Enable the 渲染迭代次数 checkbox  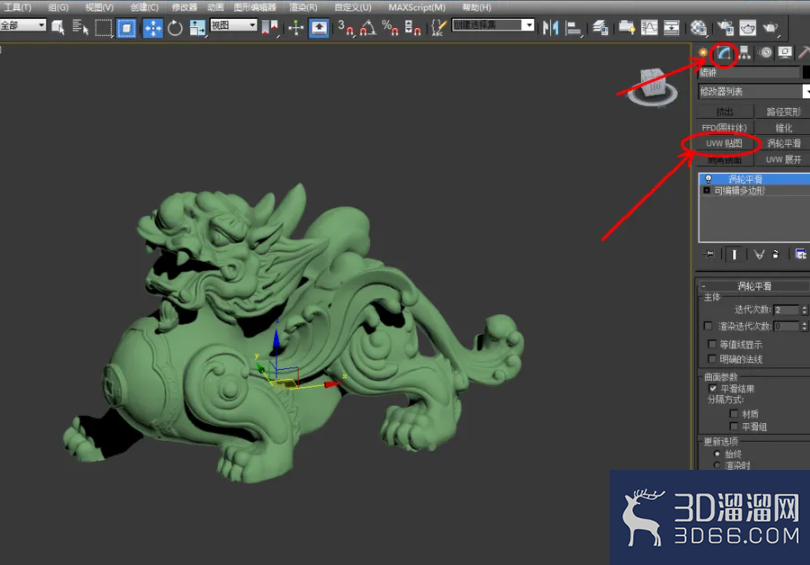click(x=708, y=325)
